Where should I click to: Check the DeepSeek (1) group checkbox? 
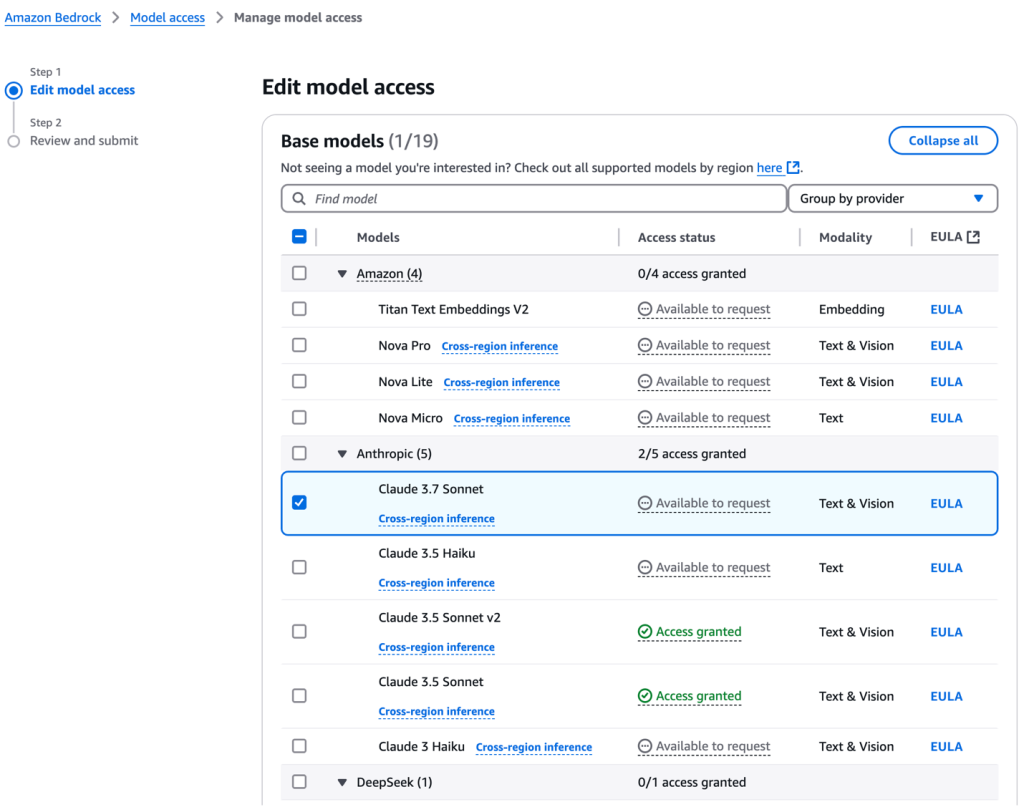coord(299,782)
